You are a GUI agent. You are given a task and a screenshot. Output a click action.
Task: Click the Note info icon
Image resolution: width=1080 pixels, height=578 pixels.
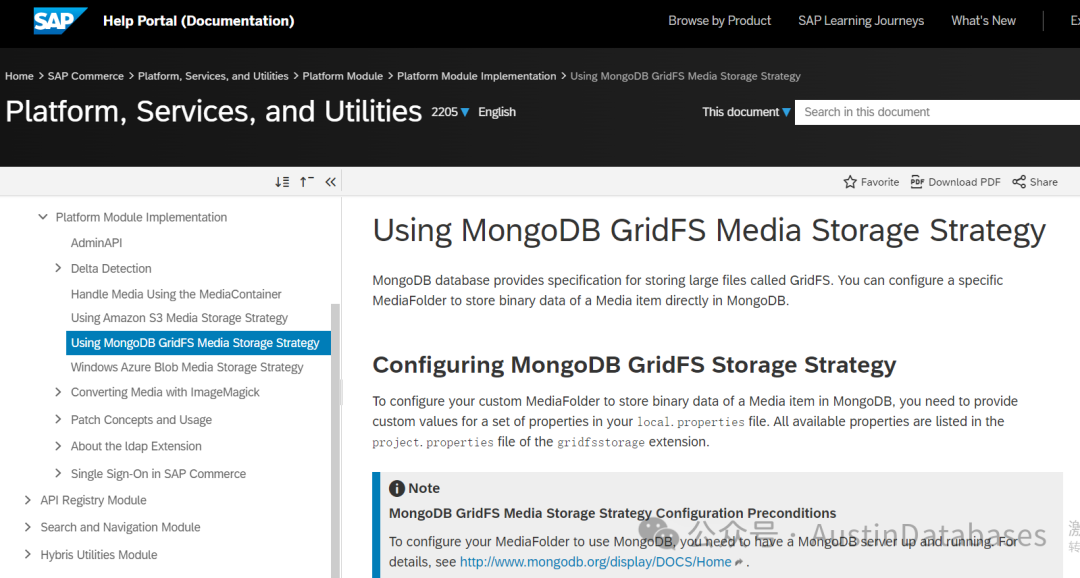click(397, 488)
